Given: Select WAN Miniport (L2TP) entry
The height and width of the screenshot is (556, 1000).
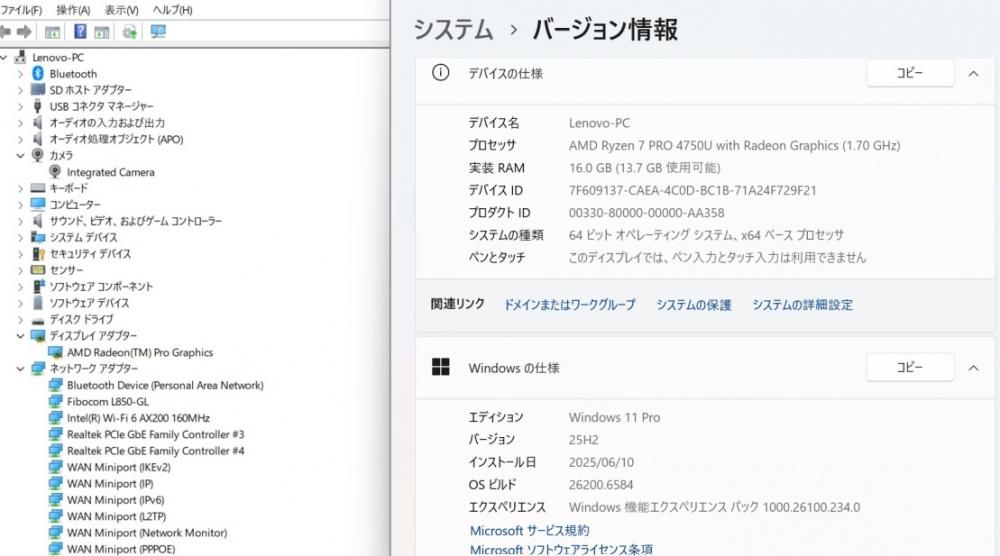Looking at the screenshot, I should point(117,516).
